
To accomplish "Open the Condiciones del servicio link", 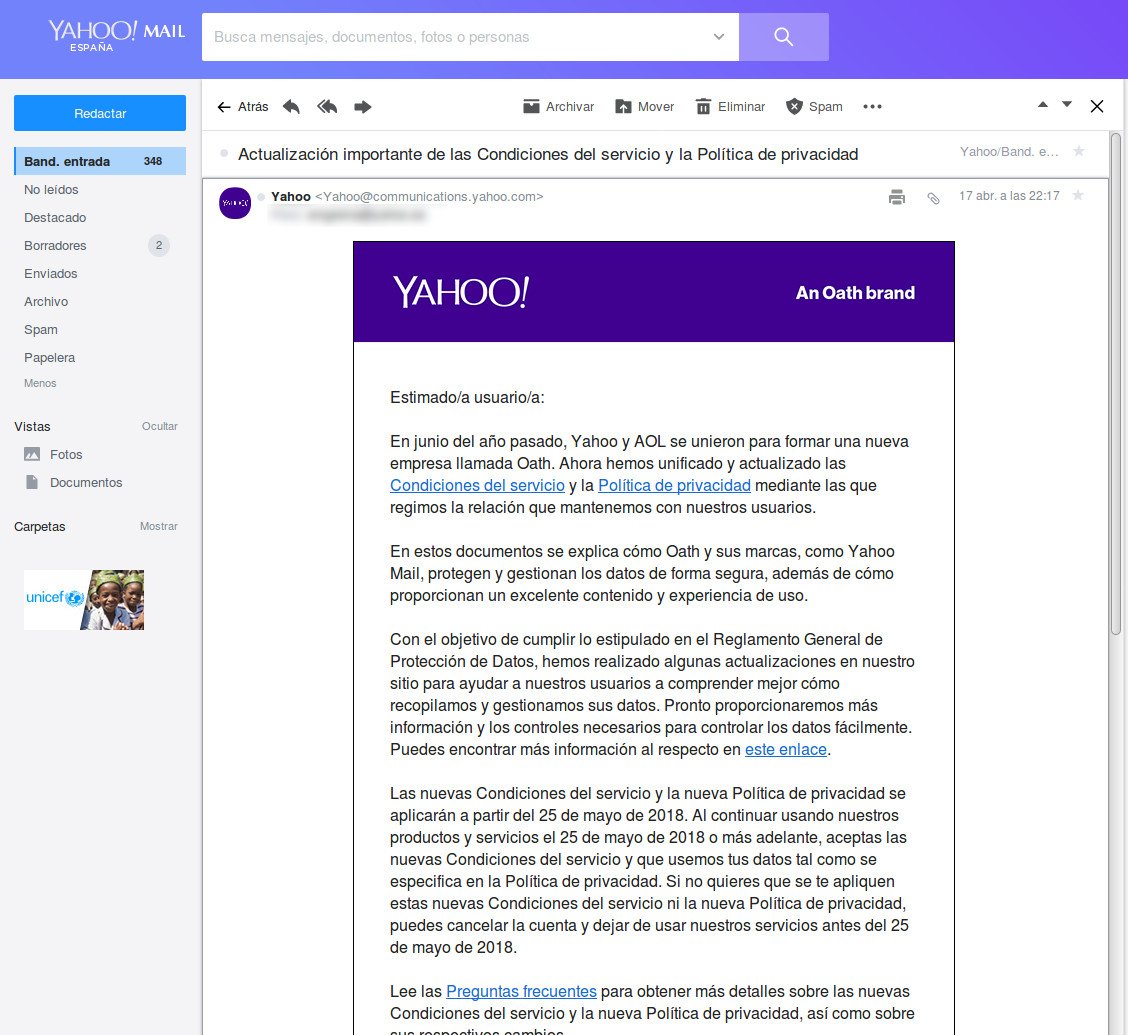I will click(x=478, y=485).
